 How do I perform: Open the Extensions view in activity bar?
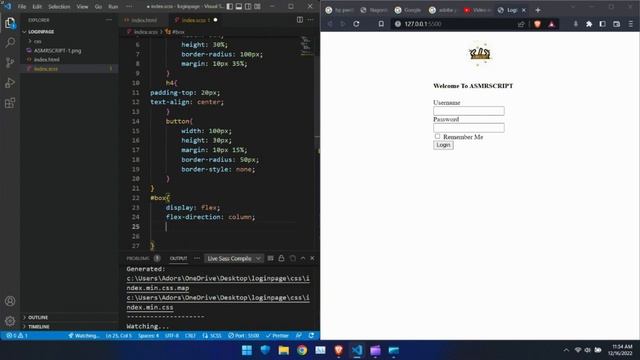tap(10, 103)
